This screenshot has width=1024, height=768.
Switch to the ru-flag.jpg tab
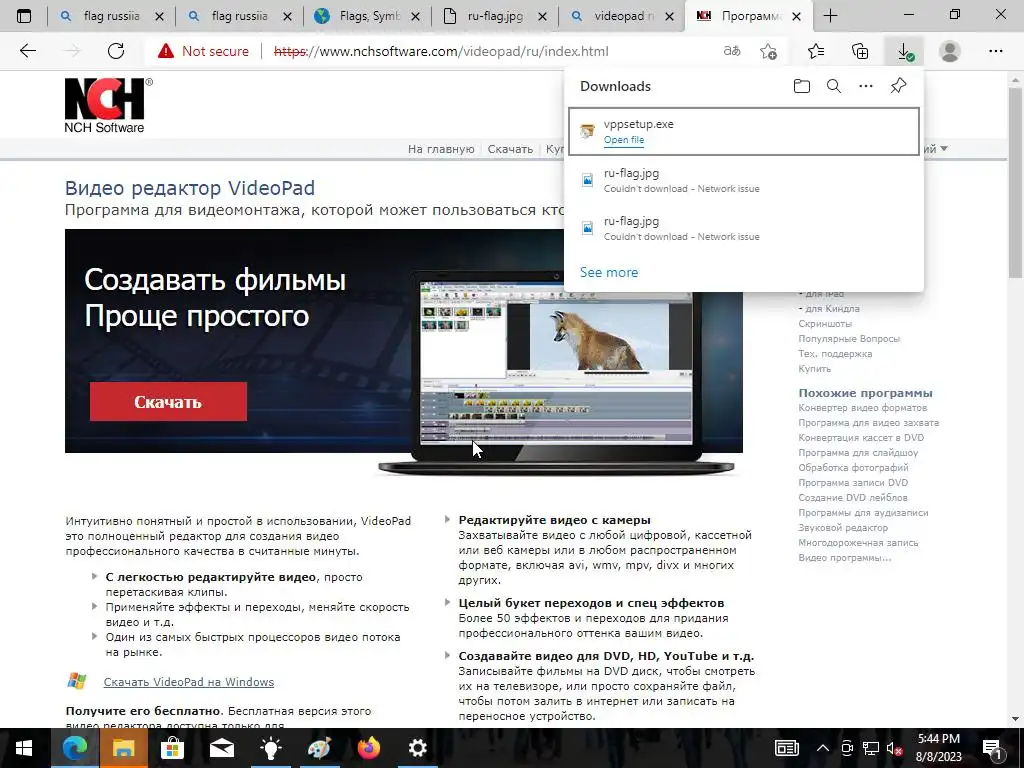click(x=494, y=16)
